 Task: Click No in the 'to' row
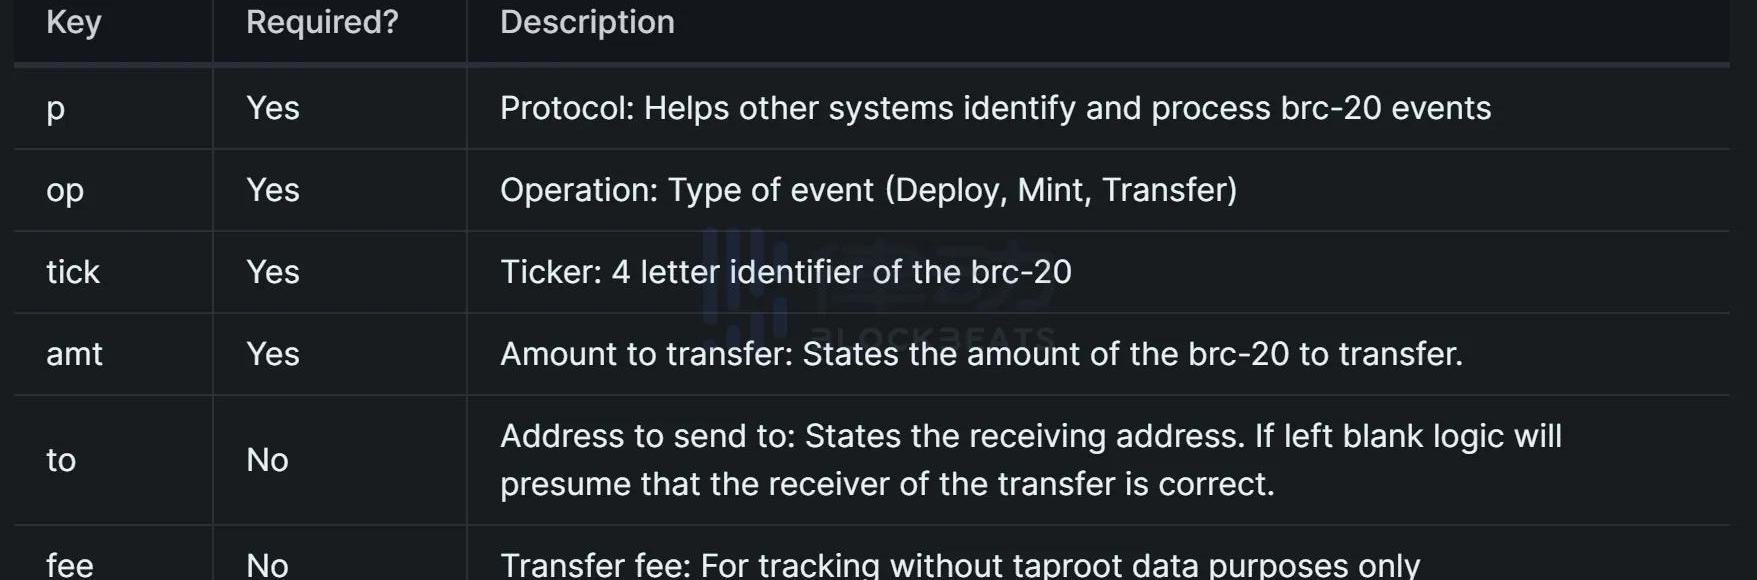click(267, 460)
